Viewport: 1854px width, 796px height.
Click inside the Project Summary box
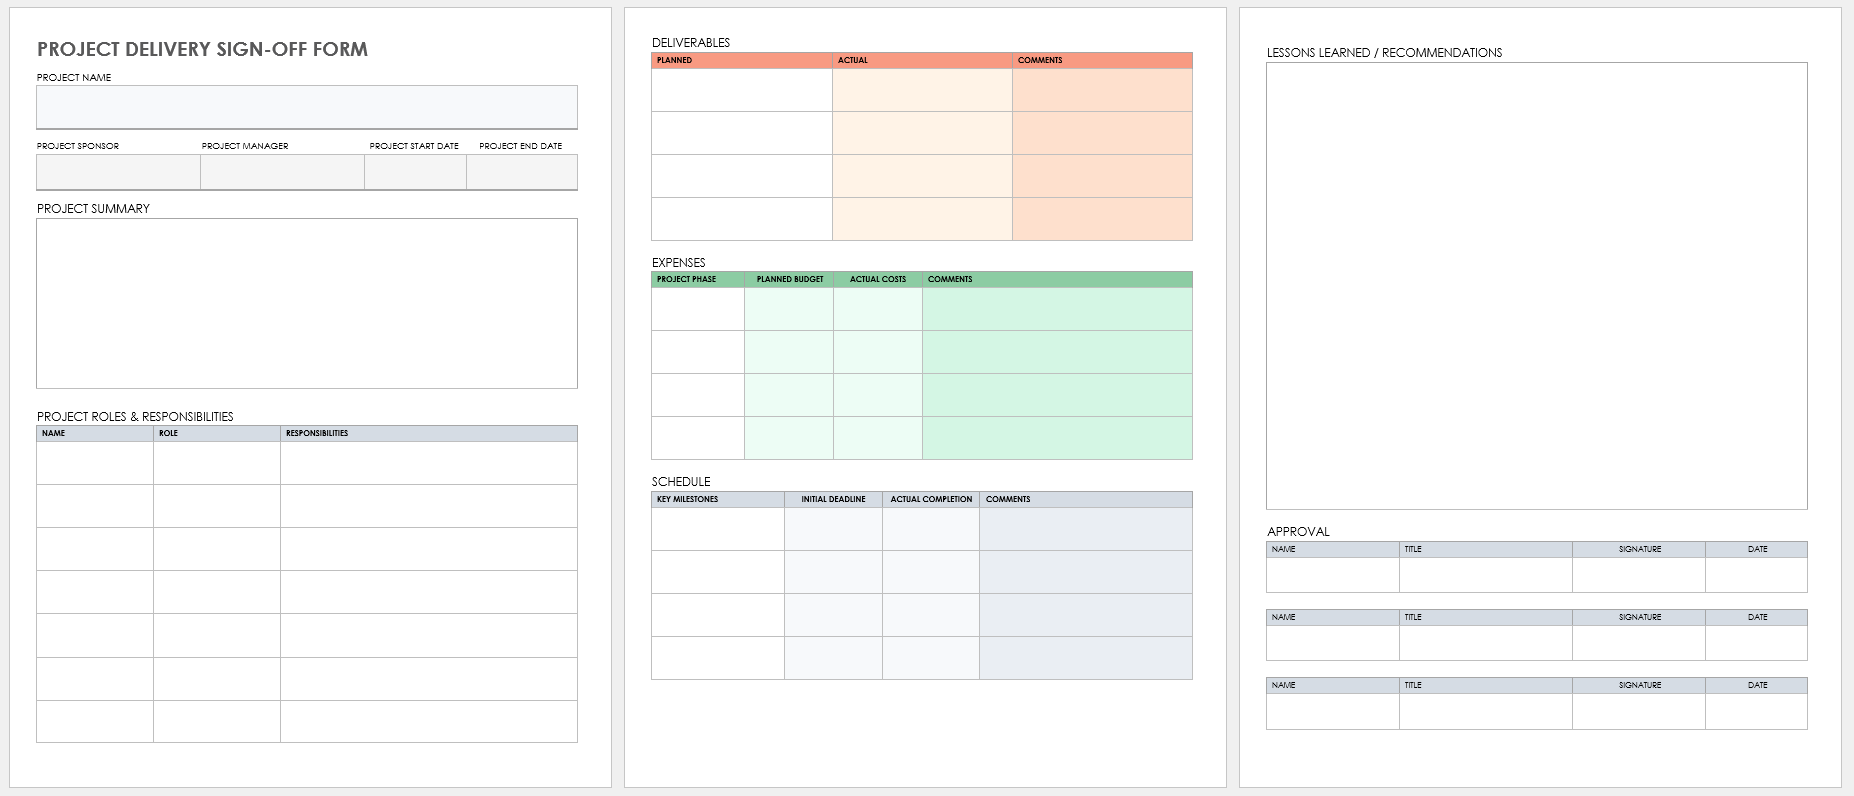pyautogui.click(x=307, y=303)
